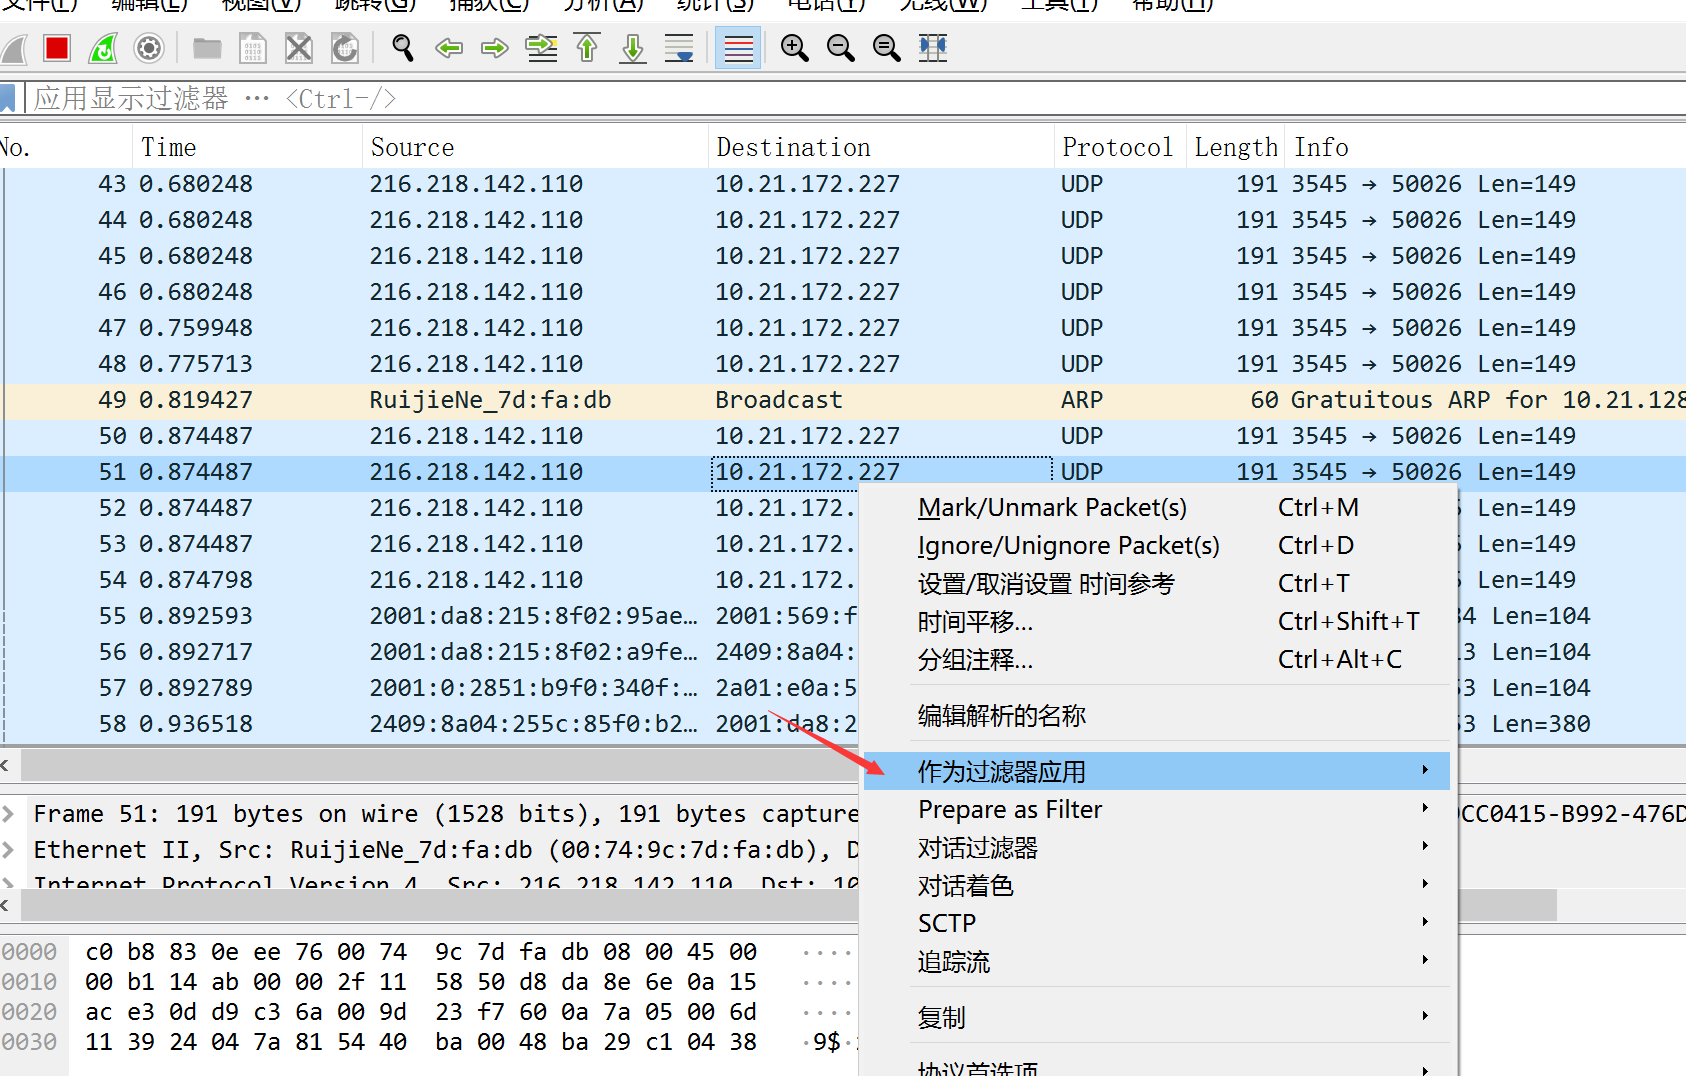
Task: Select 设置/取消设置 时间参考 menu entry
Action: coord(1157,584)
